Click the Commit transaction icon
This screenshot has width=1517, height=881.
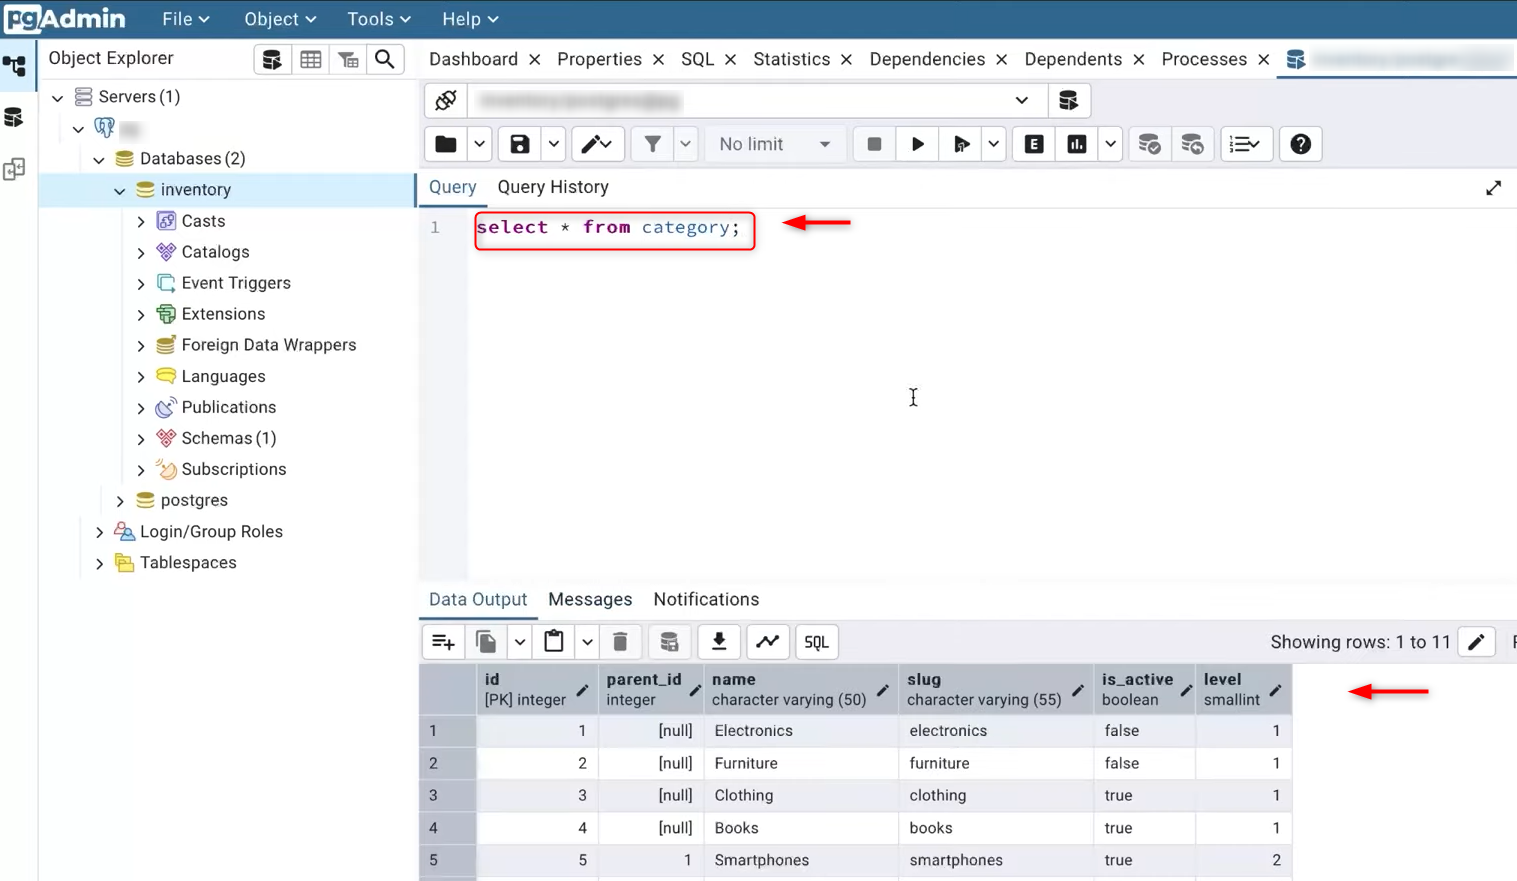(1149, 144)
